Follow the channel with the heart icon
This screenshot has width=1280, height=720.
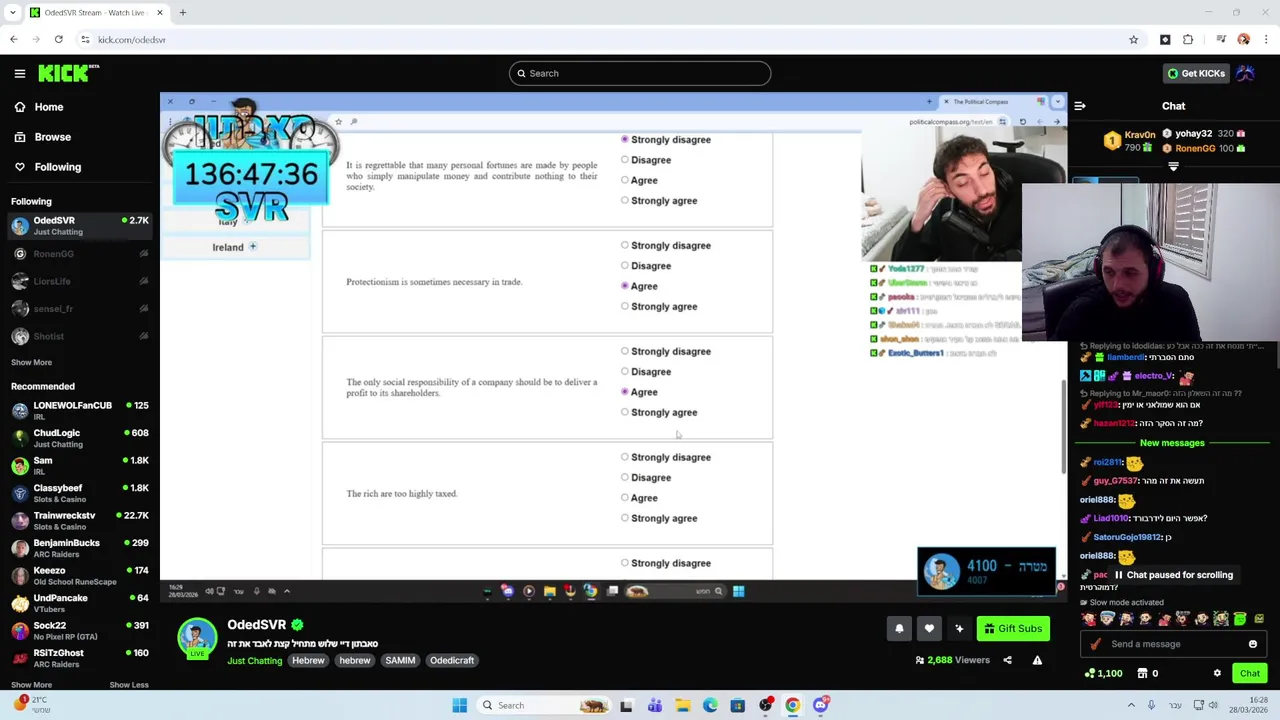pyautogui.click(x=929, y=628)
